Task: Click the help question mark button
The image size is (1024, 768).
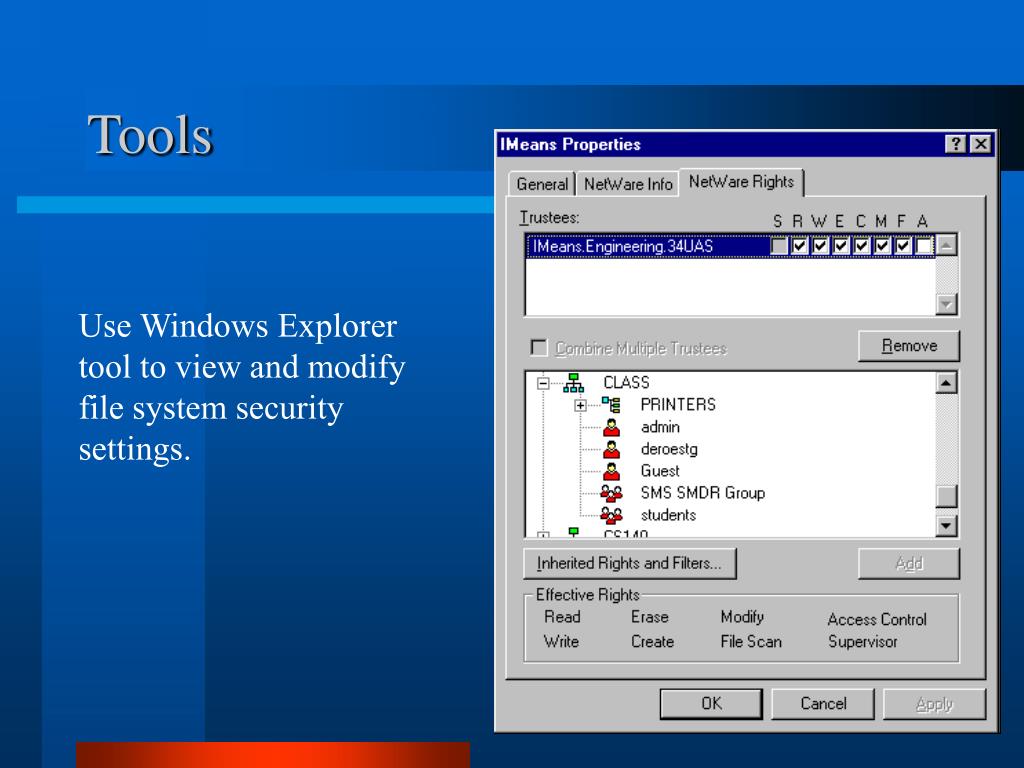Action: click(955, 144)
